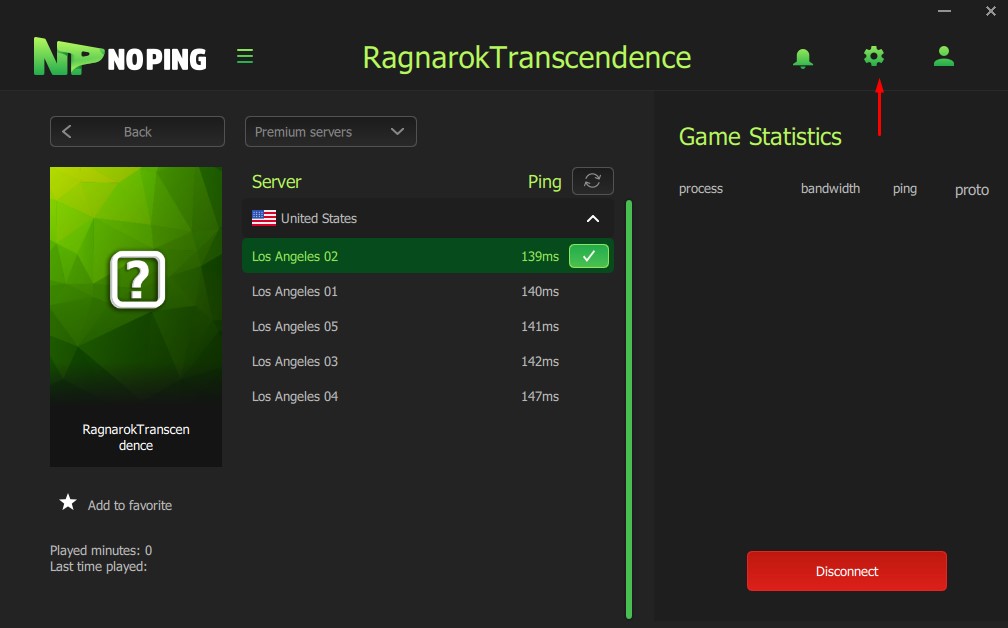Select the Los Angeles 03 server

[428, 361]
